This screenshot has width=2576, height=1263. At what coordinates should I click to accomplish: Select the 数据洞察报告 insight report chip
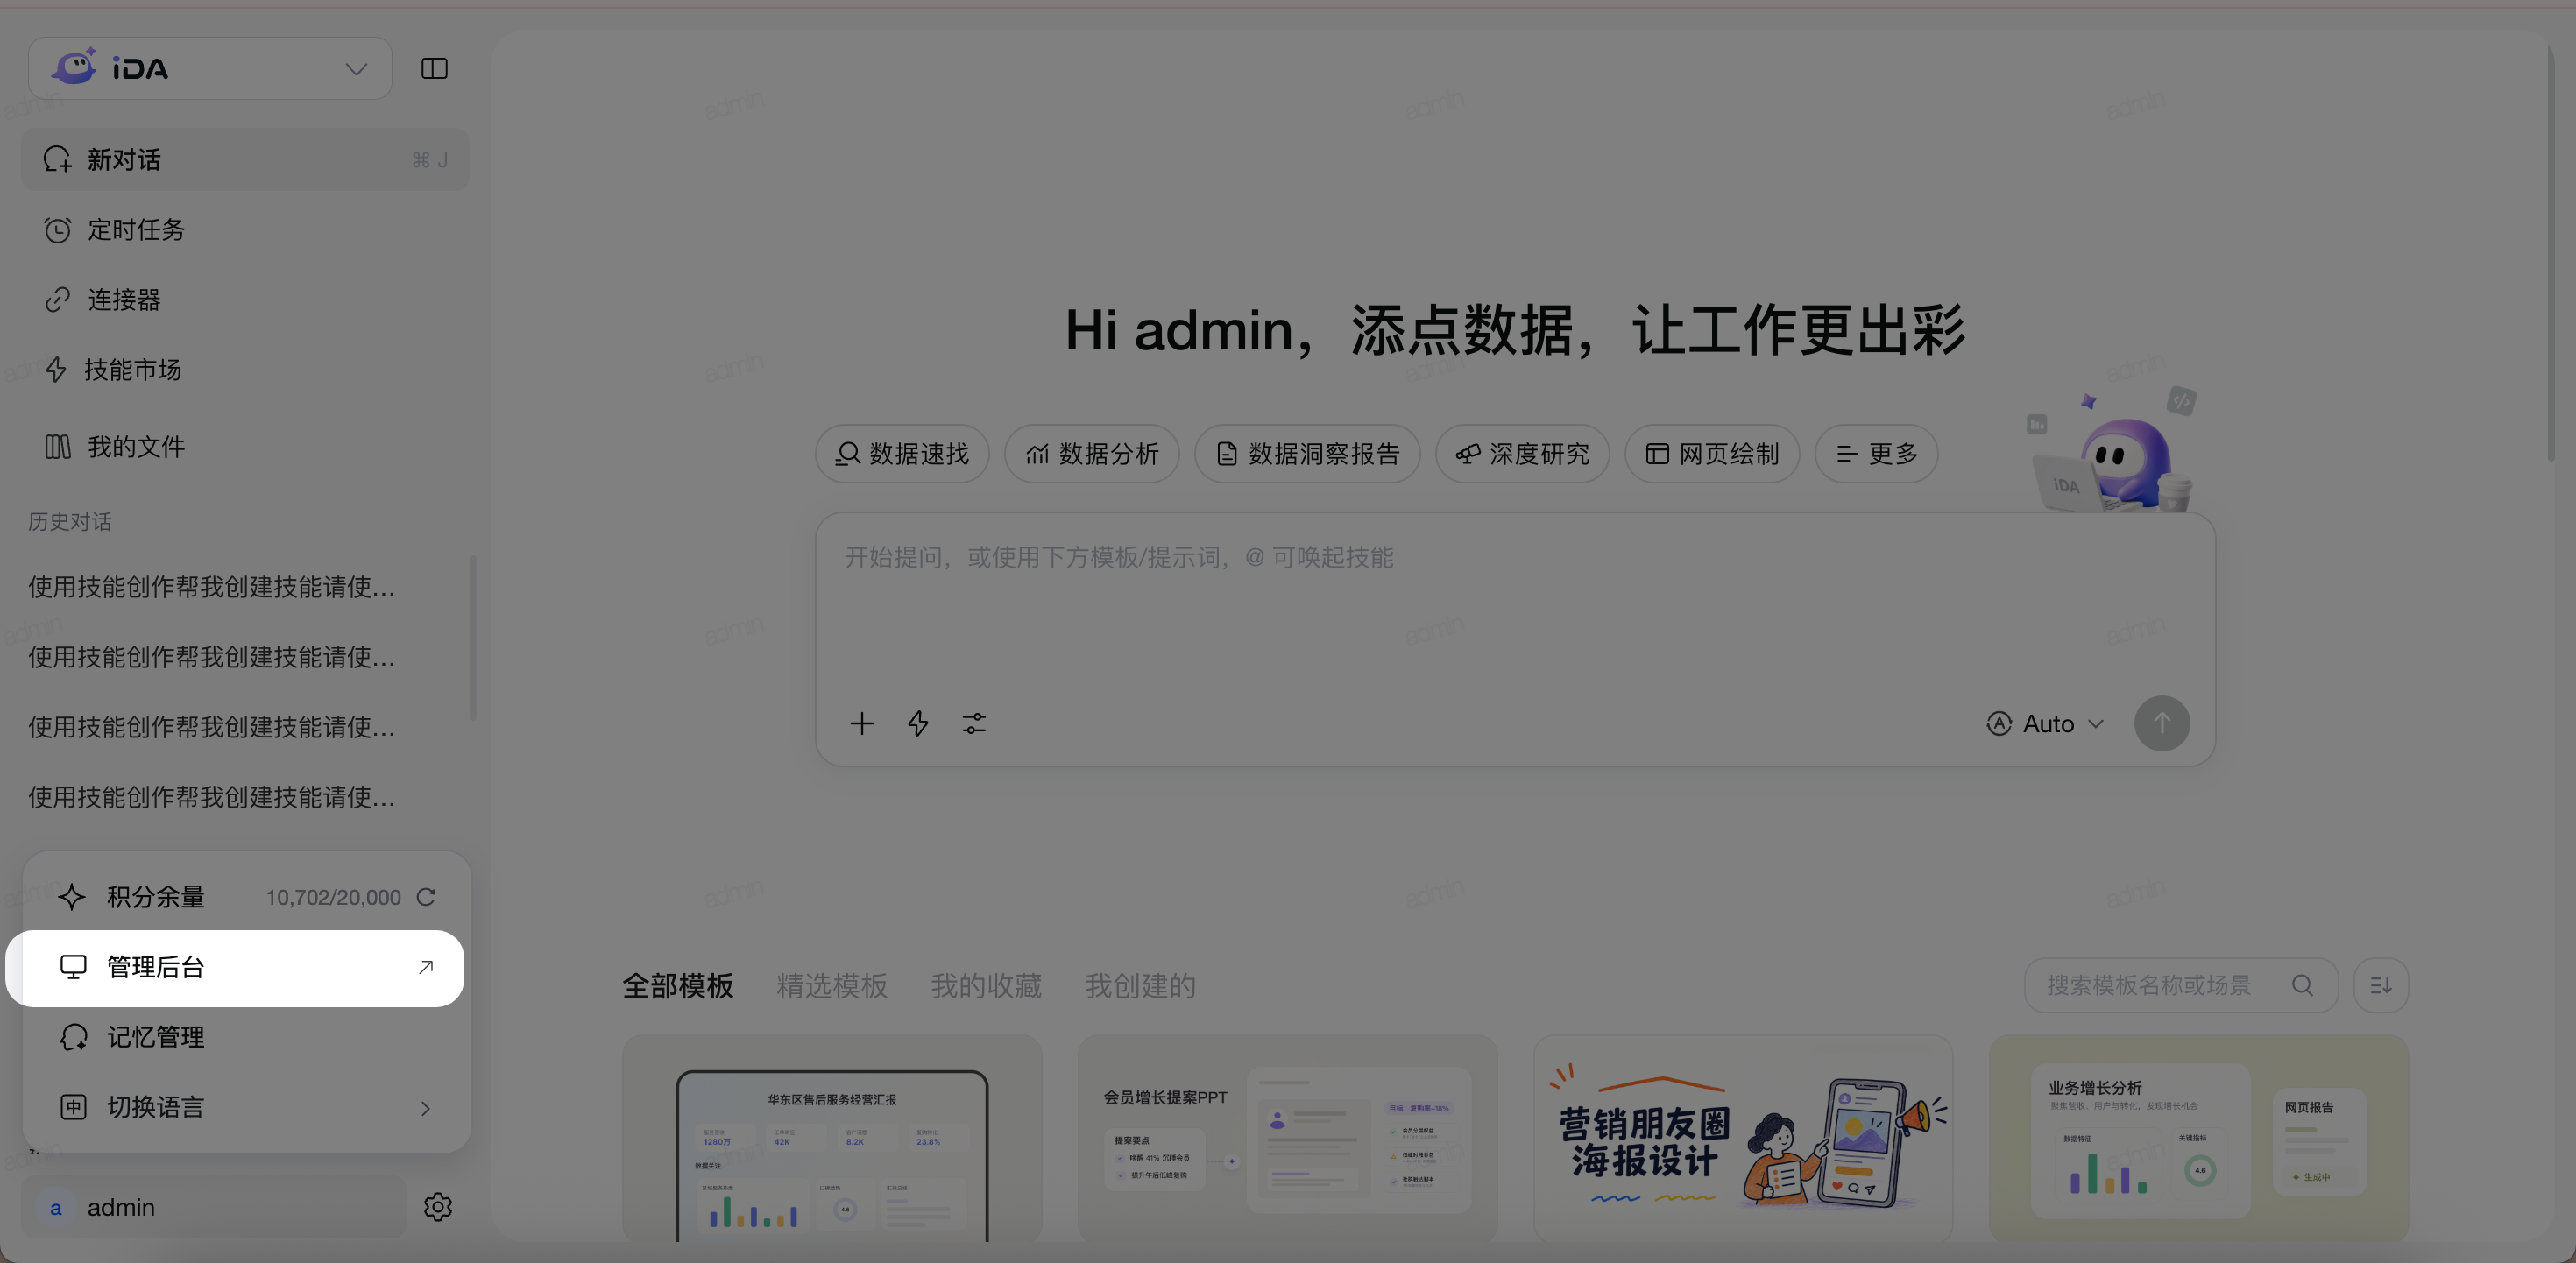(1307, 454)
